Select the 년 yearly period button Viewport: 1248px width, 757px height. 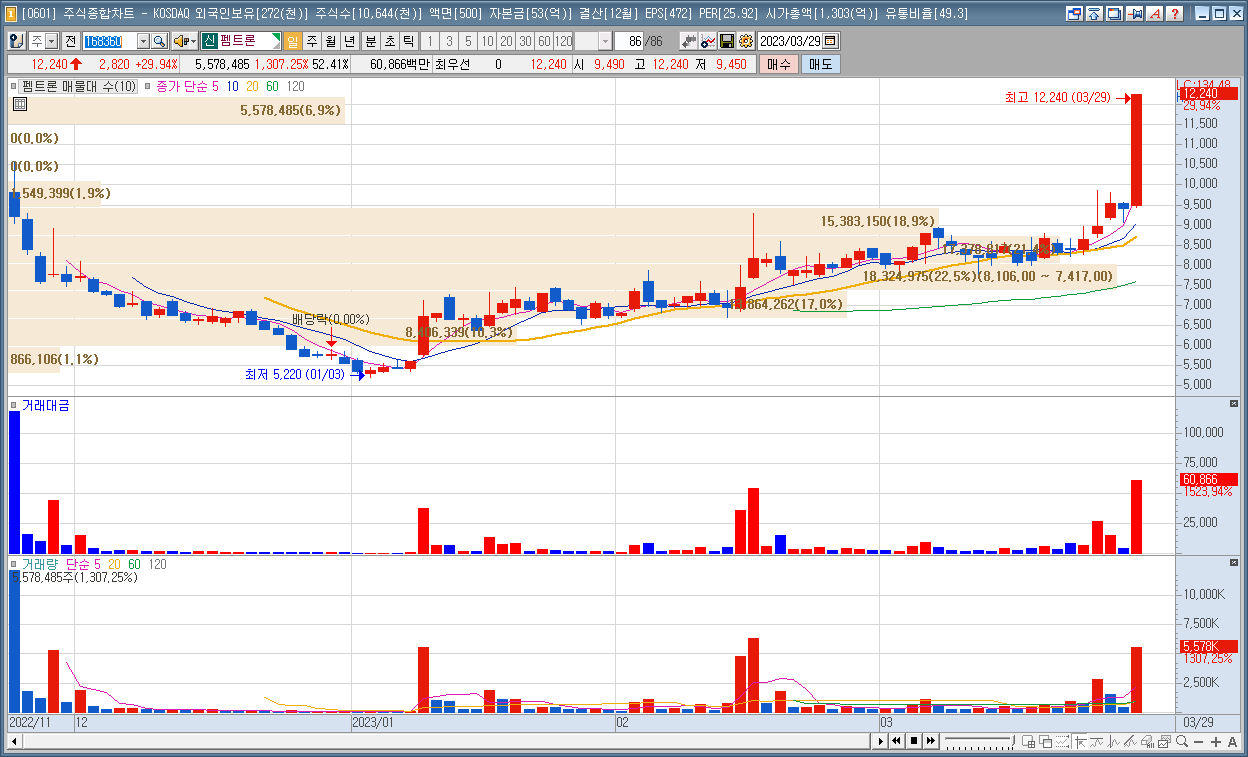[x=350, y=41]
